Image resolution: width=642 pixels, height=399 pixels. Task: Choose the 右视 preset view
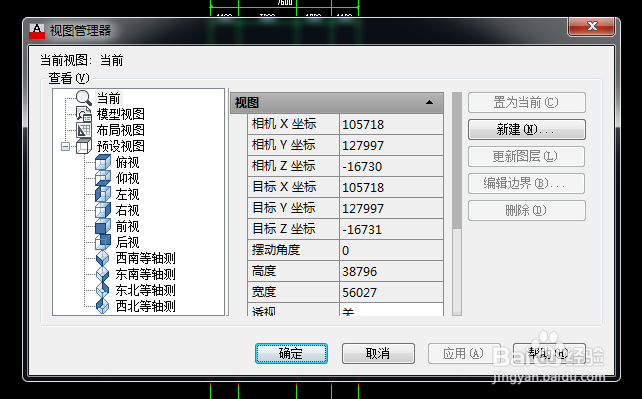127,210
